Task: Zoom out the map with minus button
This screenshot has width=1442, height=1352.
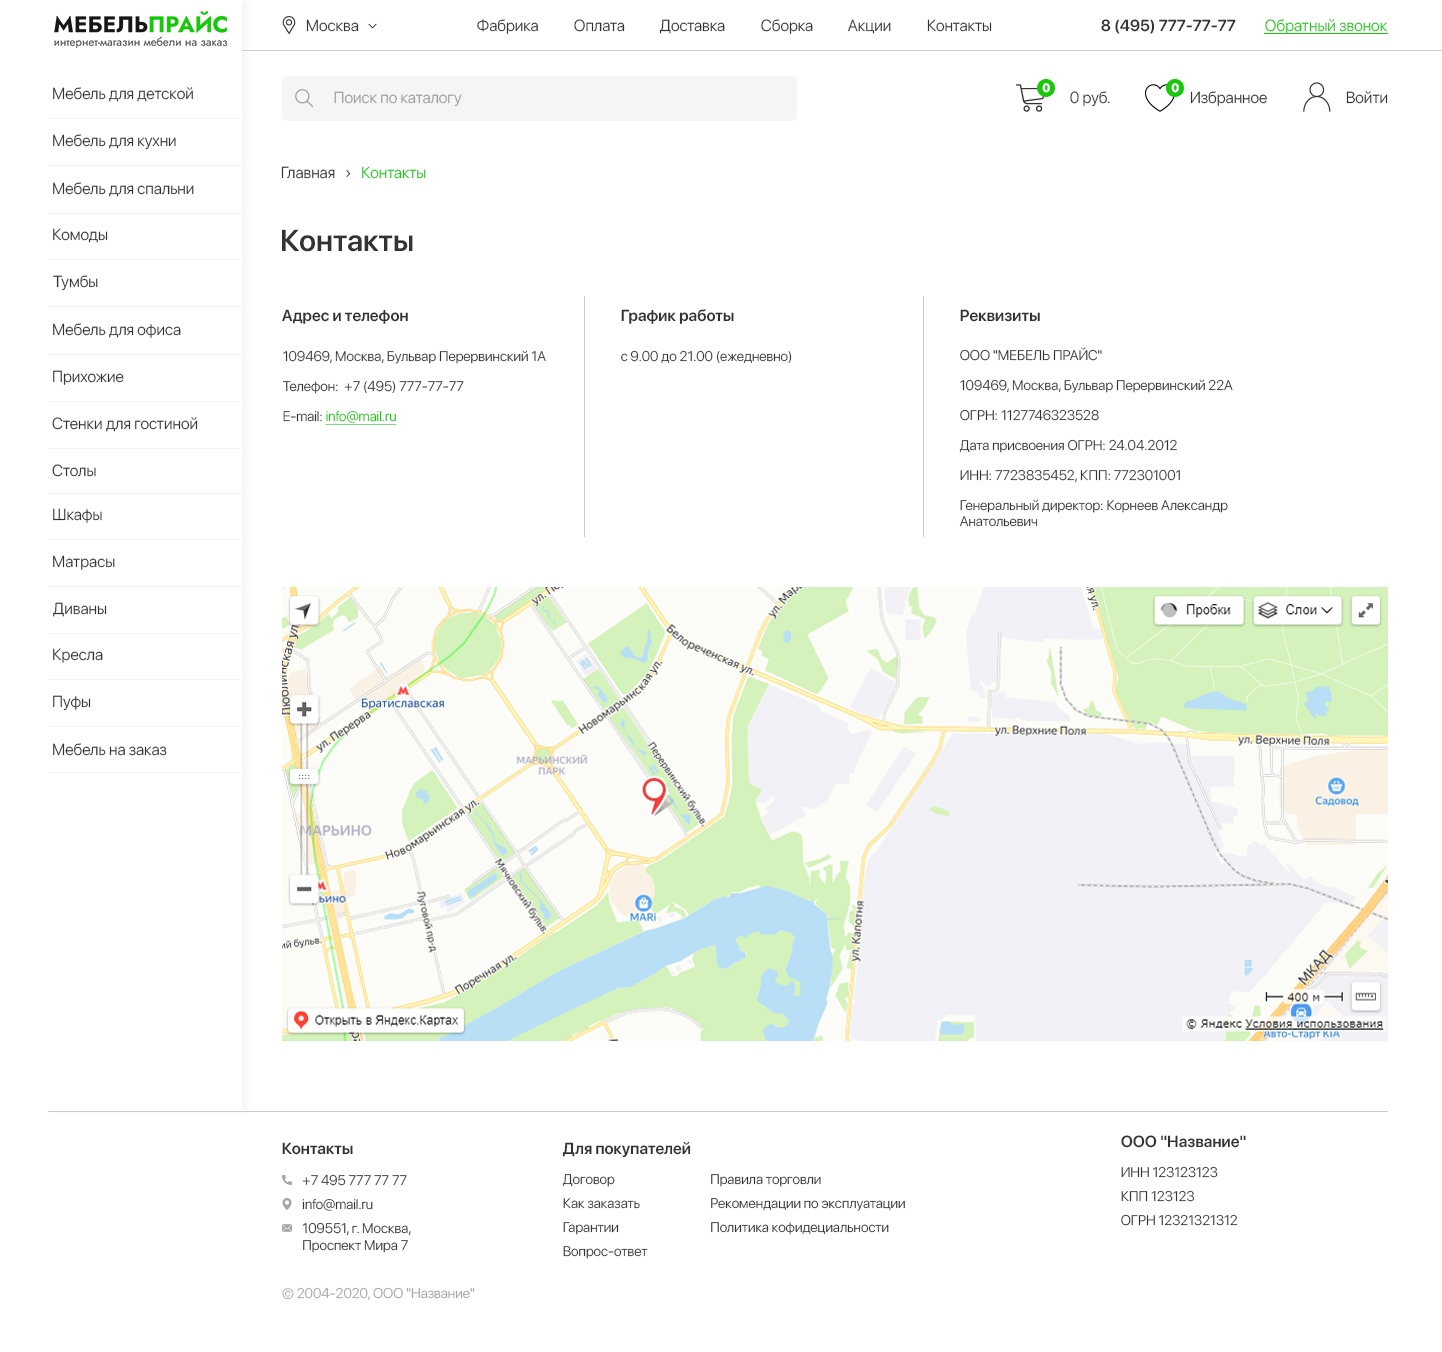Action: click(304, 888)
